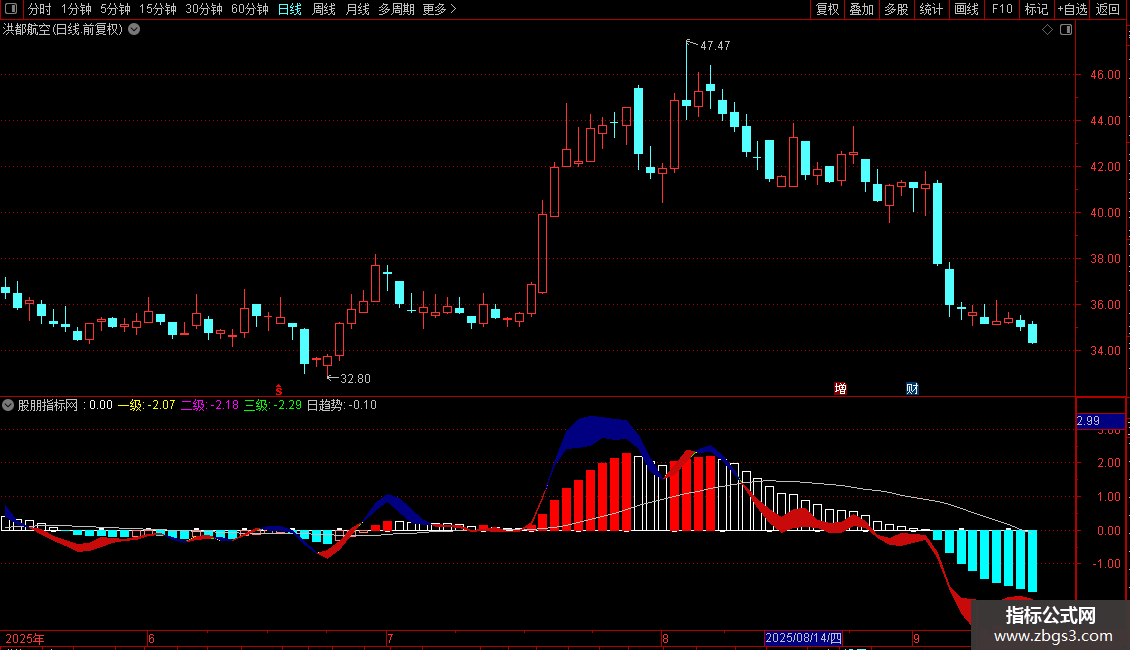Switch to 周线 weekly chart
This screenshot has height=650, width=1130.
click(x=324, y=9)
